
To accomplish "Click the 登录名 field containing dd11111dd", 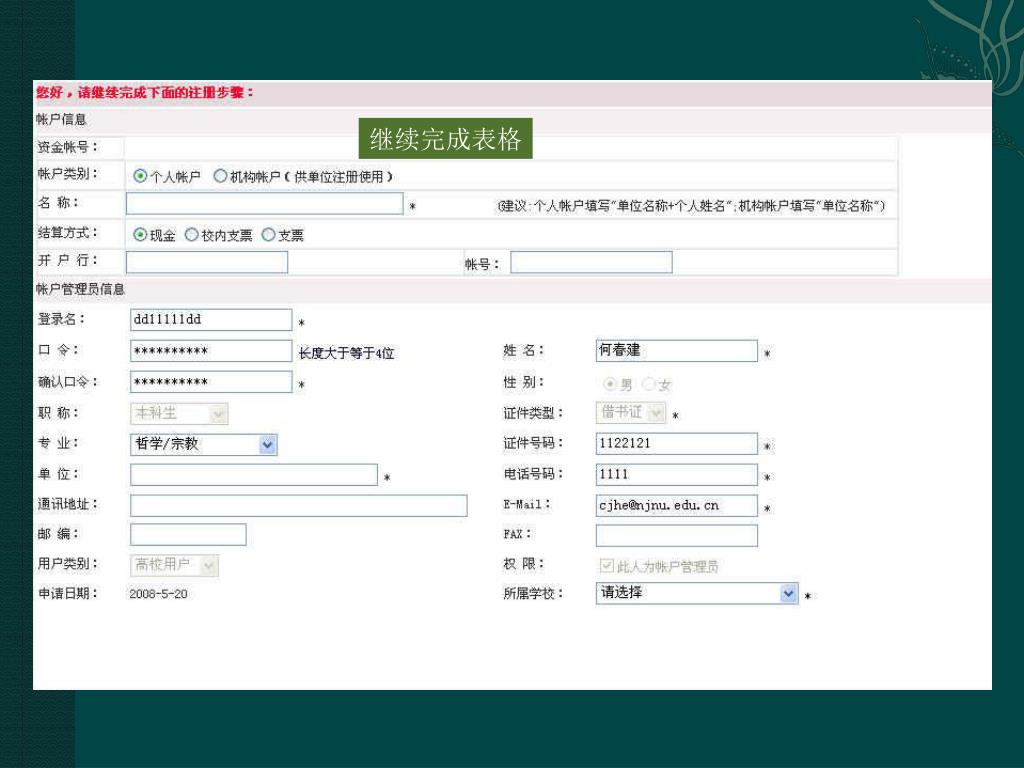I will pos(211,320).
